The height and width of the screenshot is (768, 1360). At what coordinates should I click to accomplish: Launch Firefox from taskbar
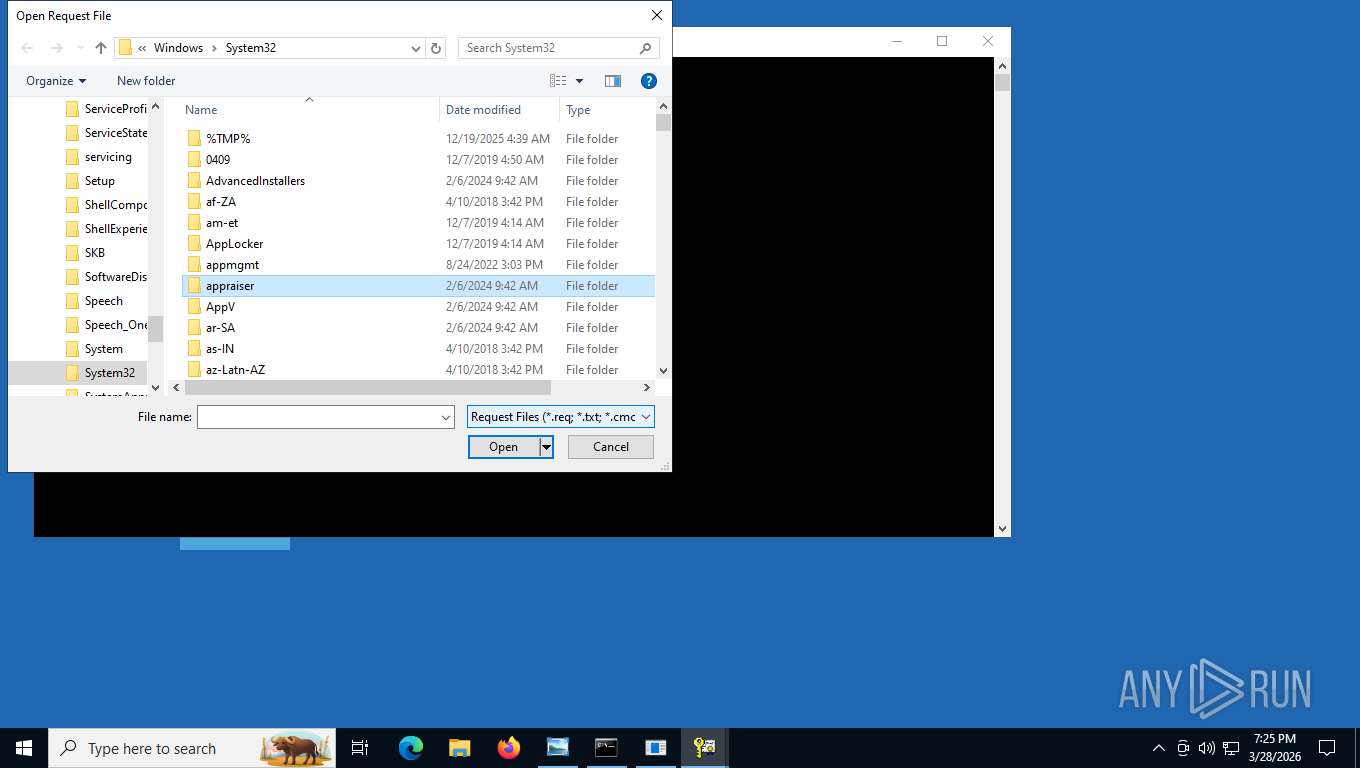pos(509,748)
